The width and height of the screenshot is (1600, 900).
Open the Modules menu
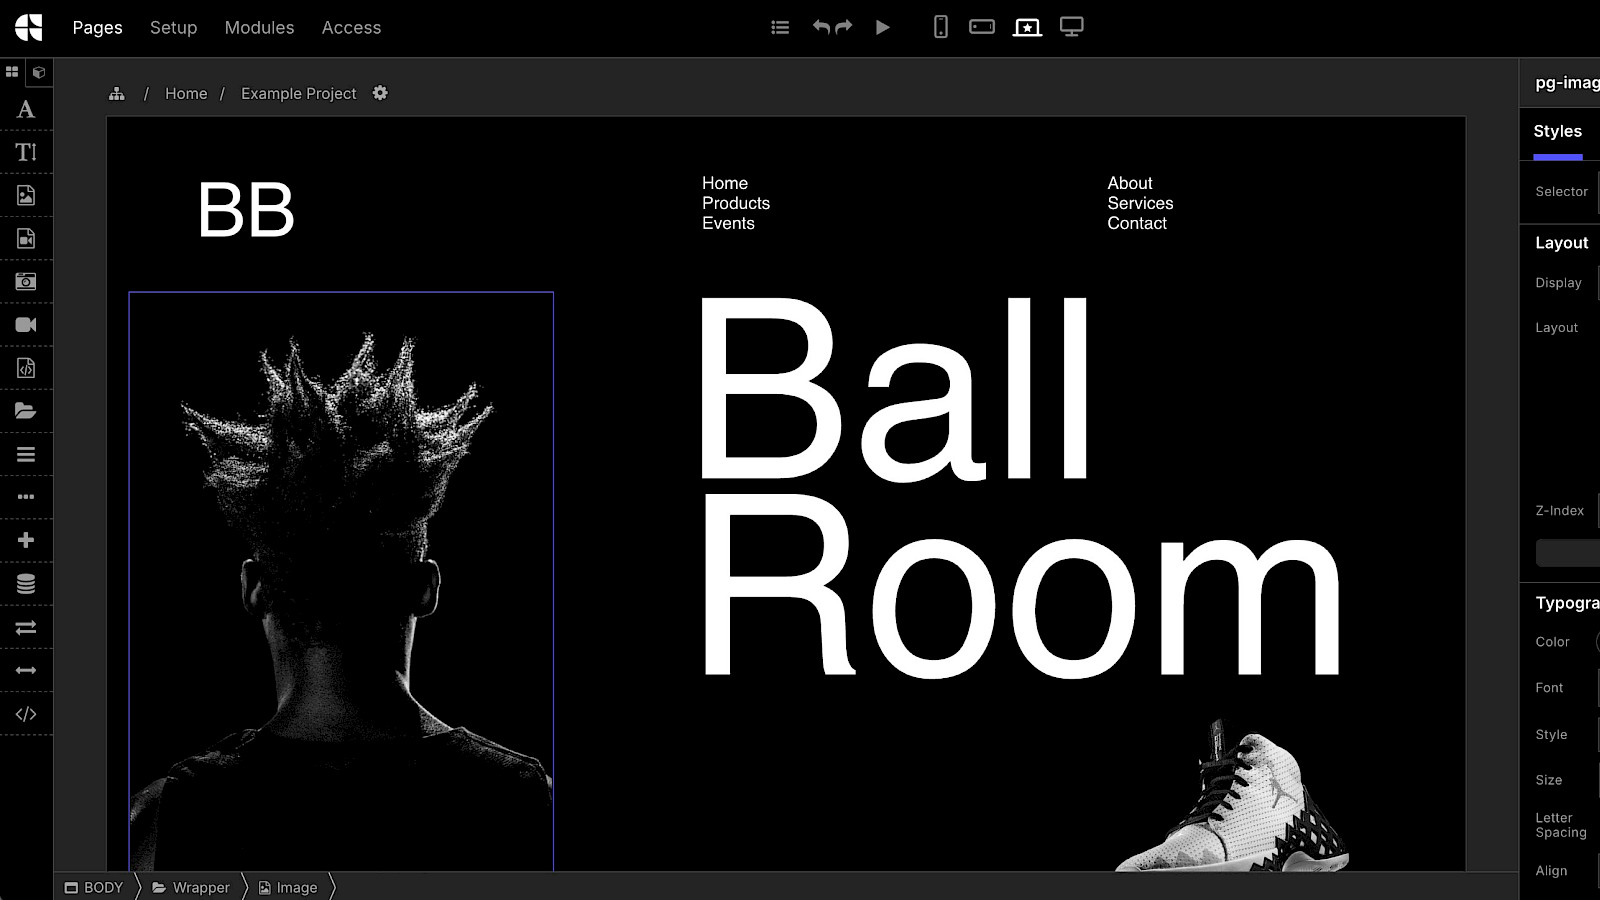coord(259,28)
